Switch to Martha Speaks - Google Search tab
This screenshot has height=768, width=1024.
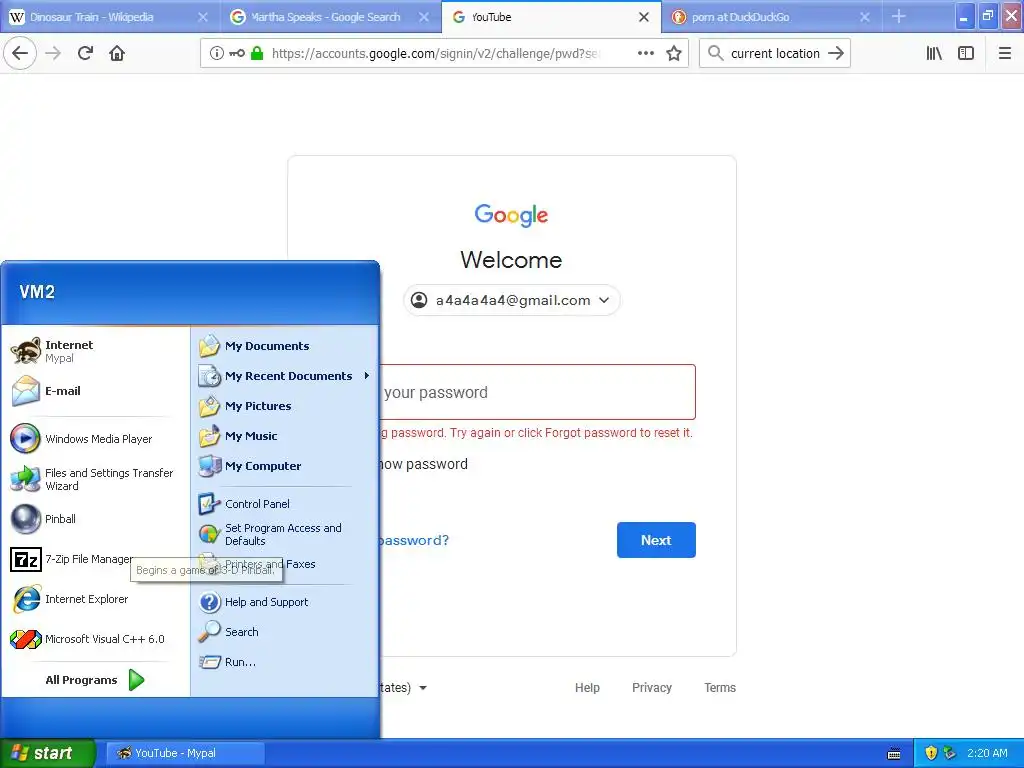click(x=330, y=17)
